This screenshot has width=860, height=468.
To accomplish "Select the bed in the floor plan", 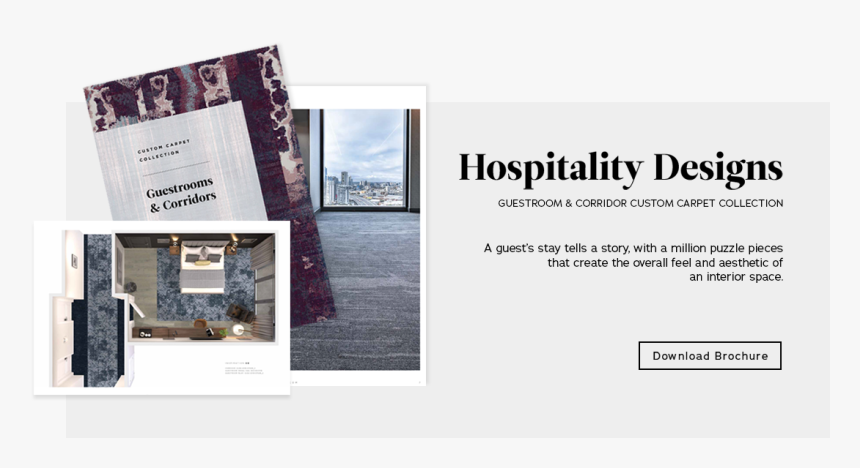I will pyautogui.click(x=202, y=268).
